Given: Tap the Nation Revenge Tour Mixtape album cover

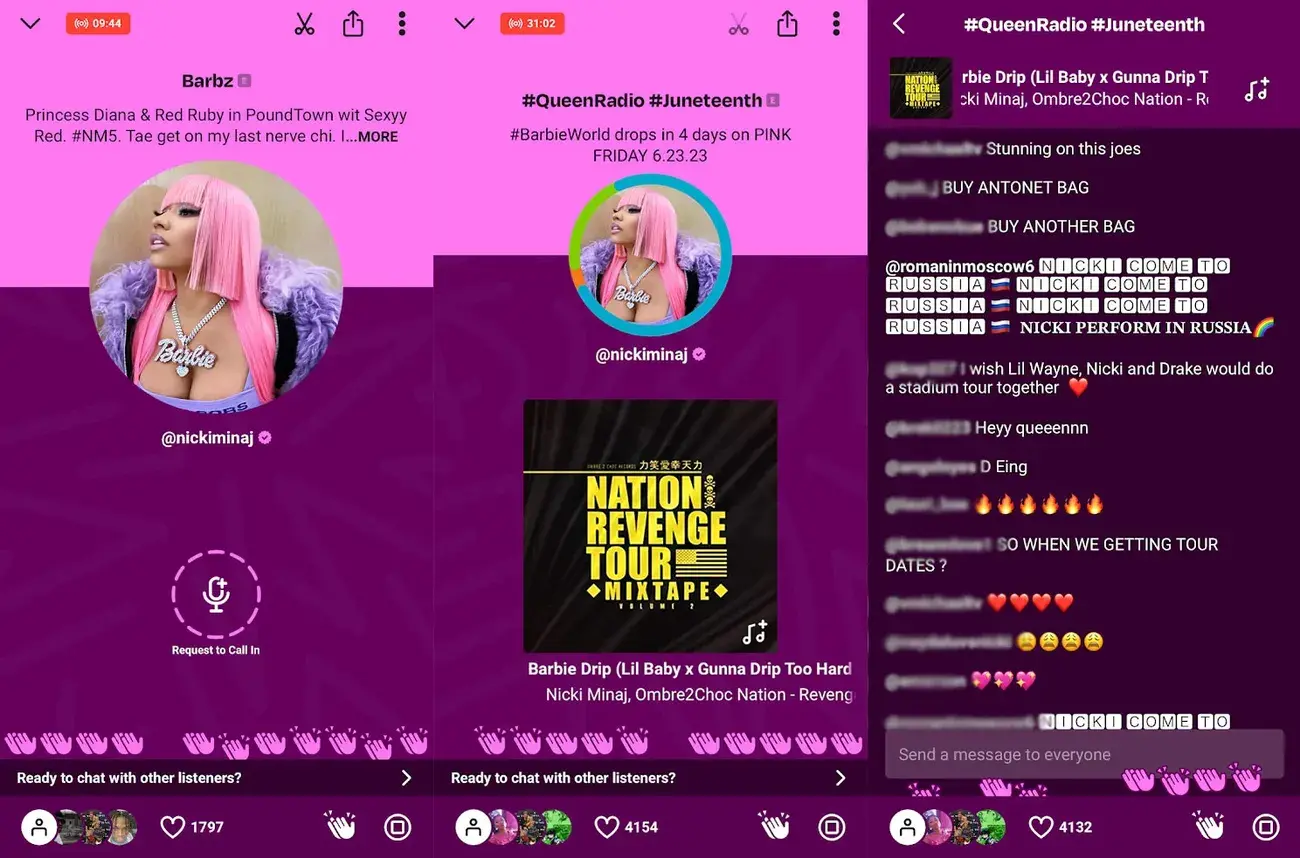Looking at the screenshot, I should [x=650, y=526].
